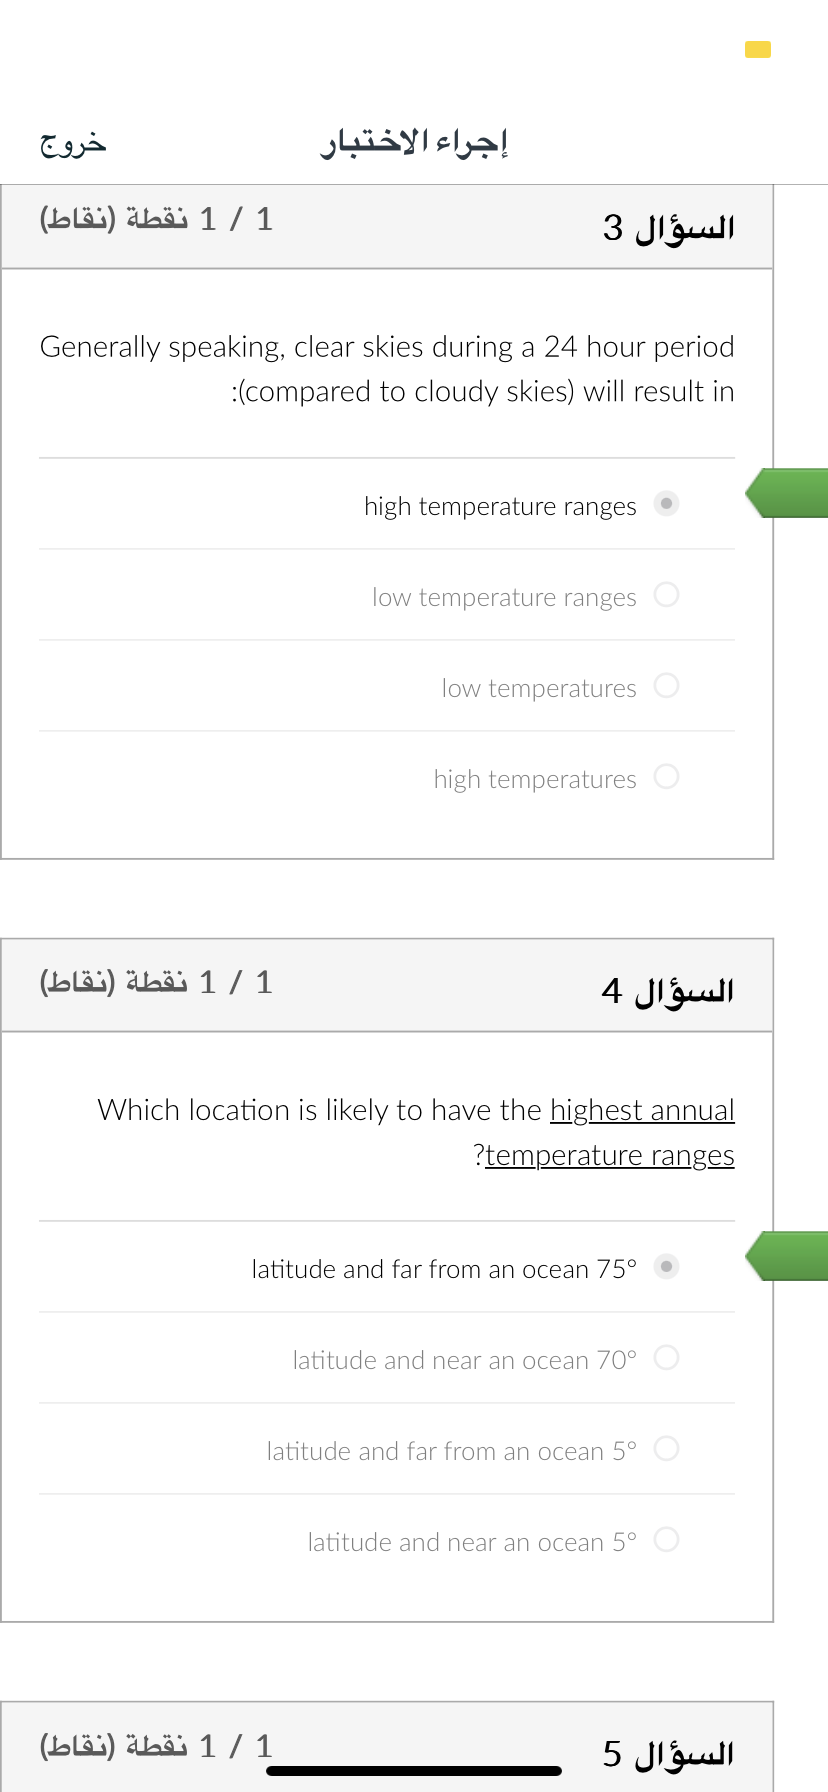The width and height of the screenshot is (828, 1792).
Task: Pick '5° latitude and far from an ocean' radio
Action: coord(666,1448)
